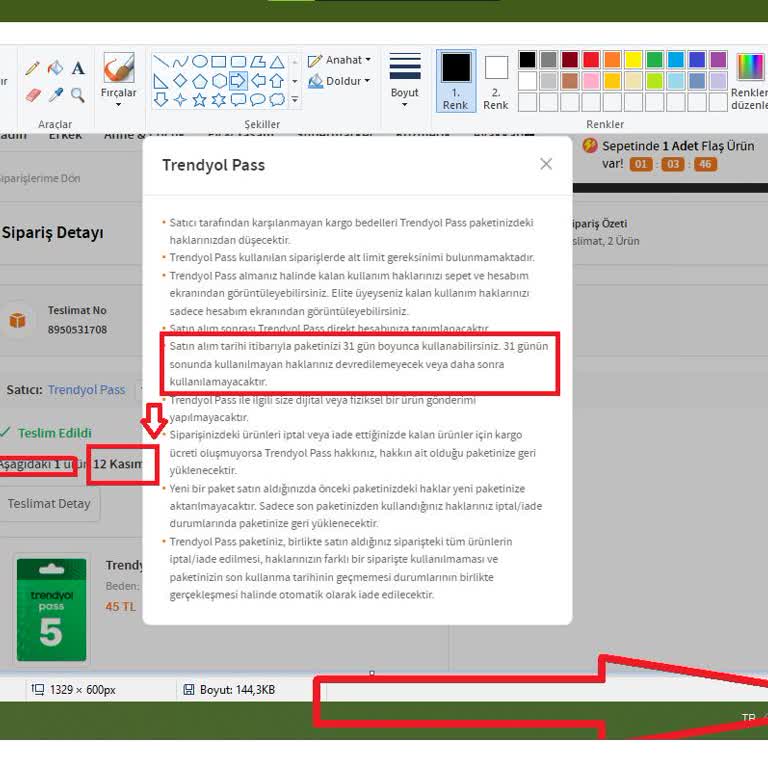Image resolution: width=768 pixels, height=768 pixels.
Task: Choose the Four-point star shape
Action: (x=180, y=100)
